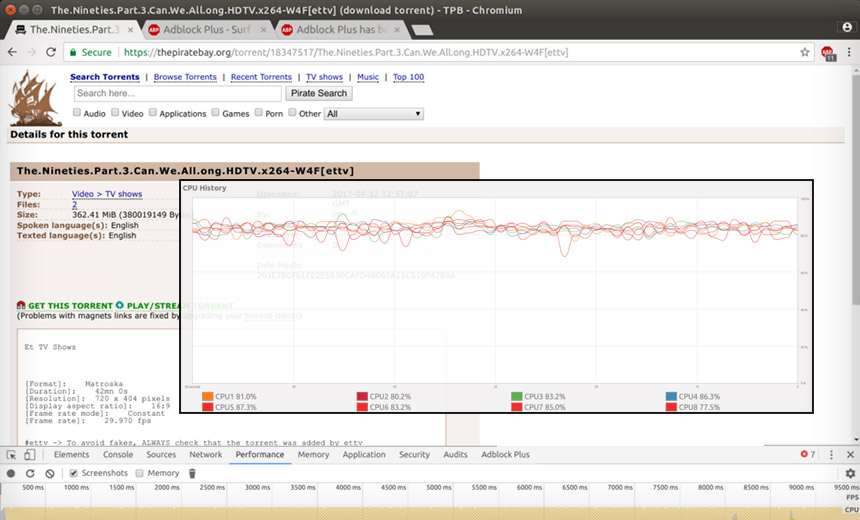The width and height of the screenshot is (860, 520).
Task: Check the Video category checkbox
Action: click(x=115, y=112)
